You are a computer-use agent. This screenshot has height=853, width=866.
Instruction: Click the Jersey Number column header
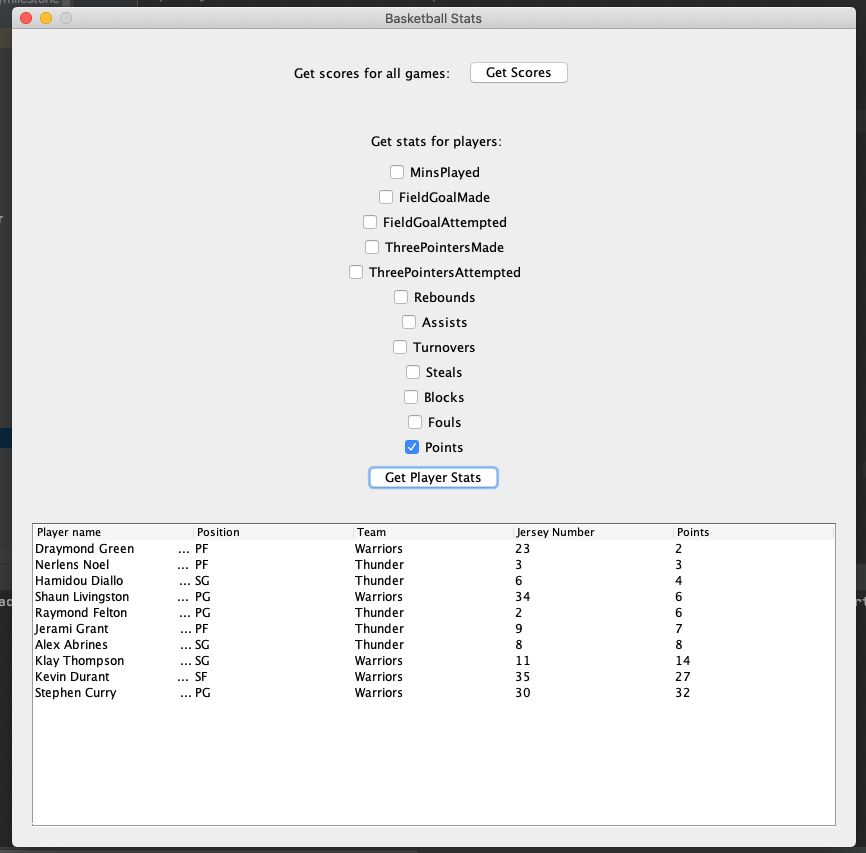[x=594, y=532]
